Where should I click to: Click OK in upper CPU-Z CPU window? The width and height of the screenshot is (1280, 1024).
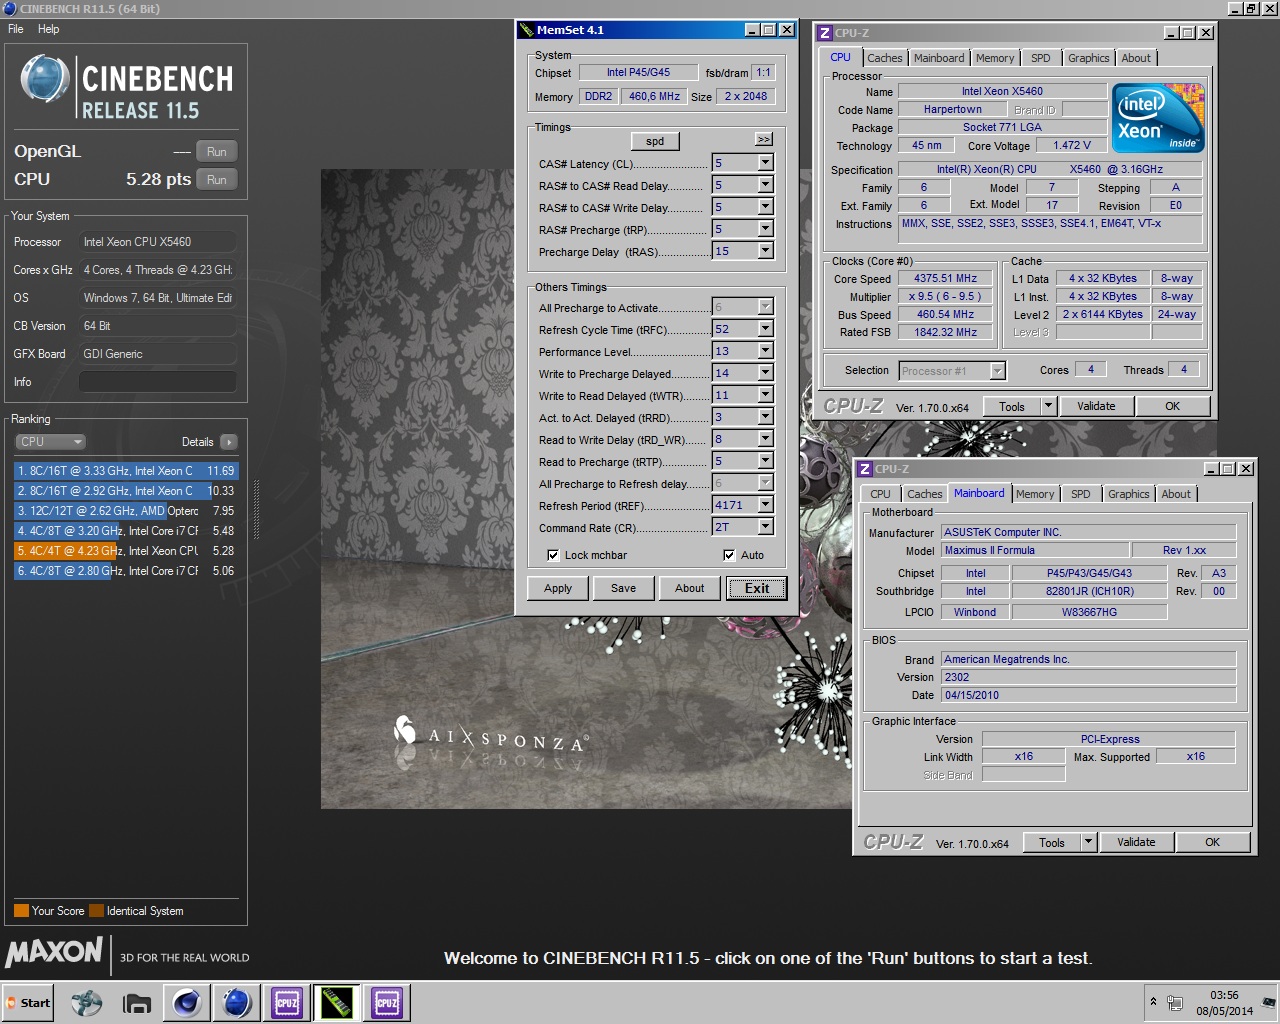[x=1172, y=406]
